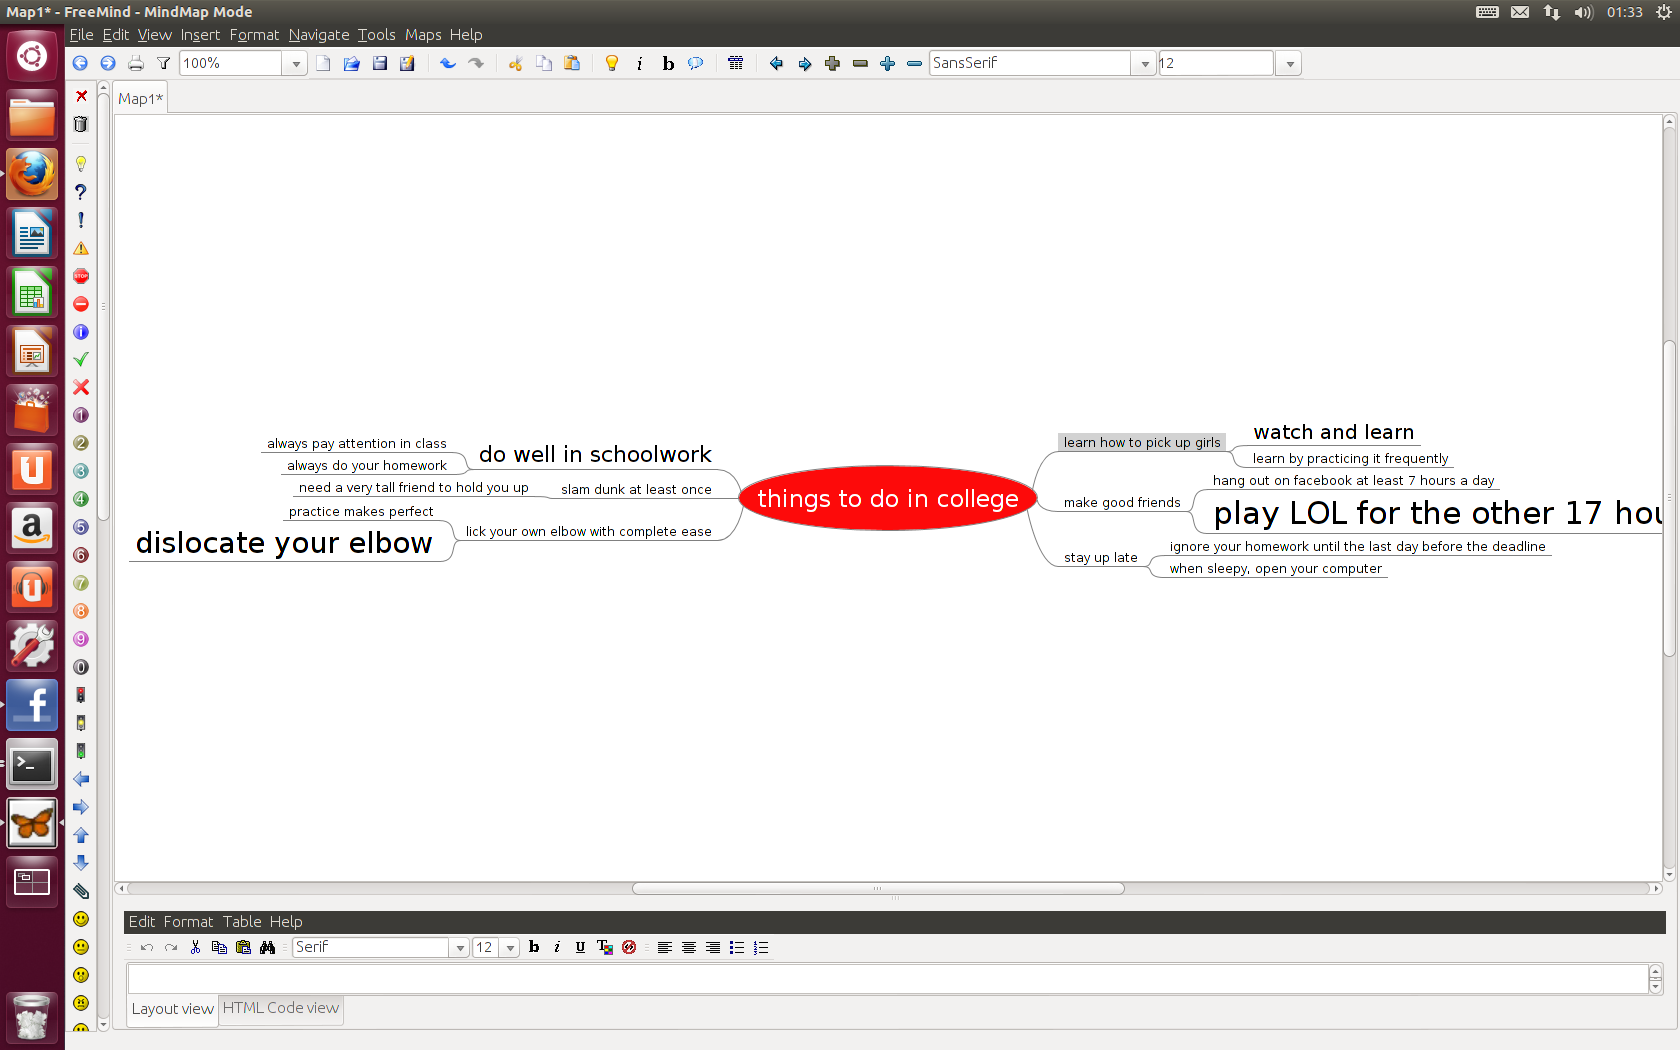Select the central 'things to do in college' node
The width and height of the screenshot is (1680, 1050).
pyautogui.click(x=887, y=498)
